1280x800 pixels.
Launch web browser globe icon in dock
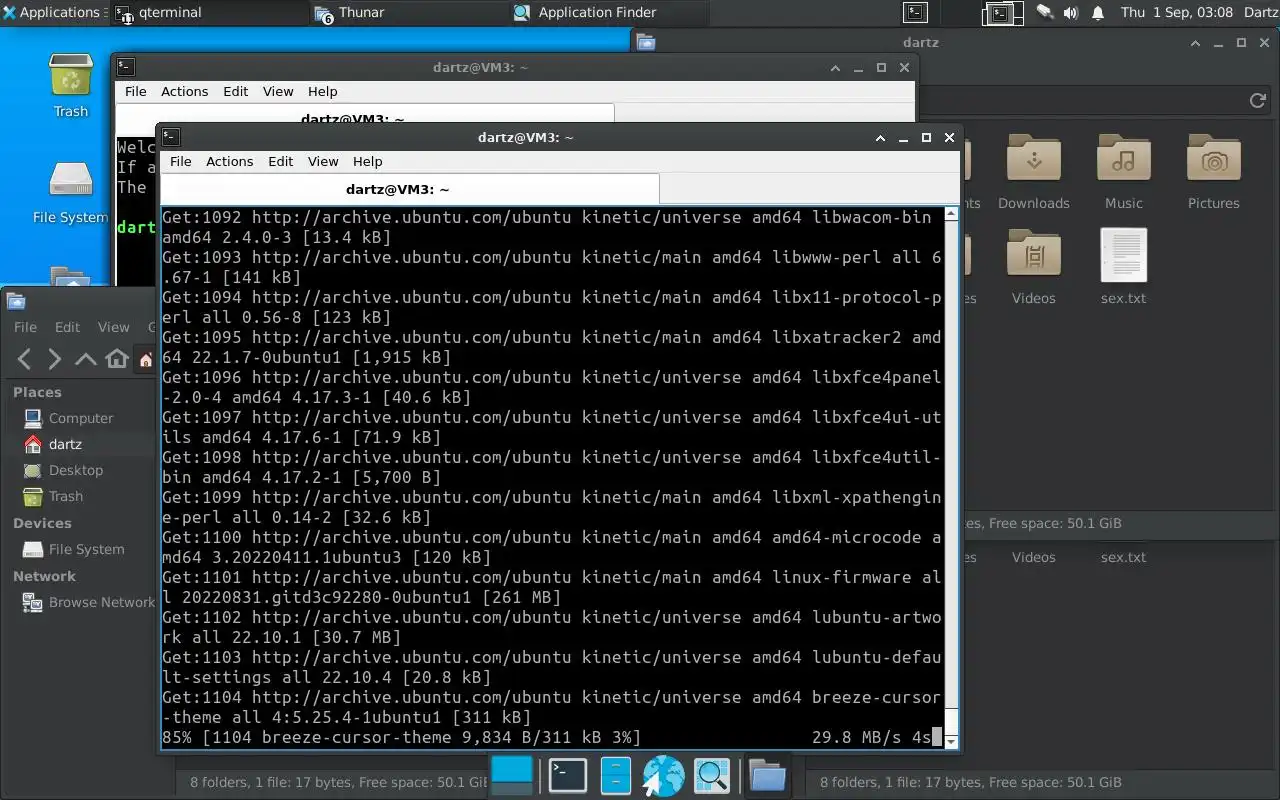point(663,775)
